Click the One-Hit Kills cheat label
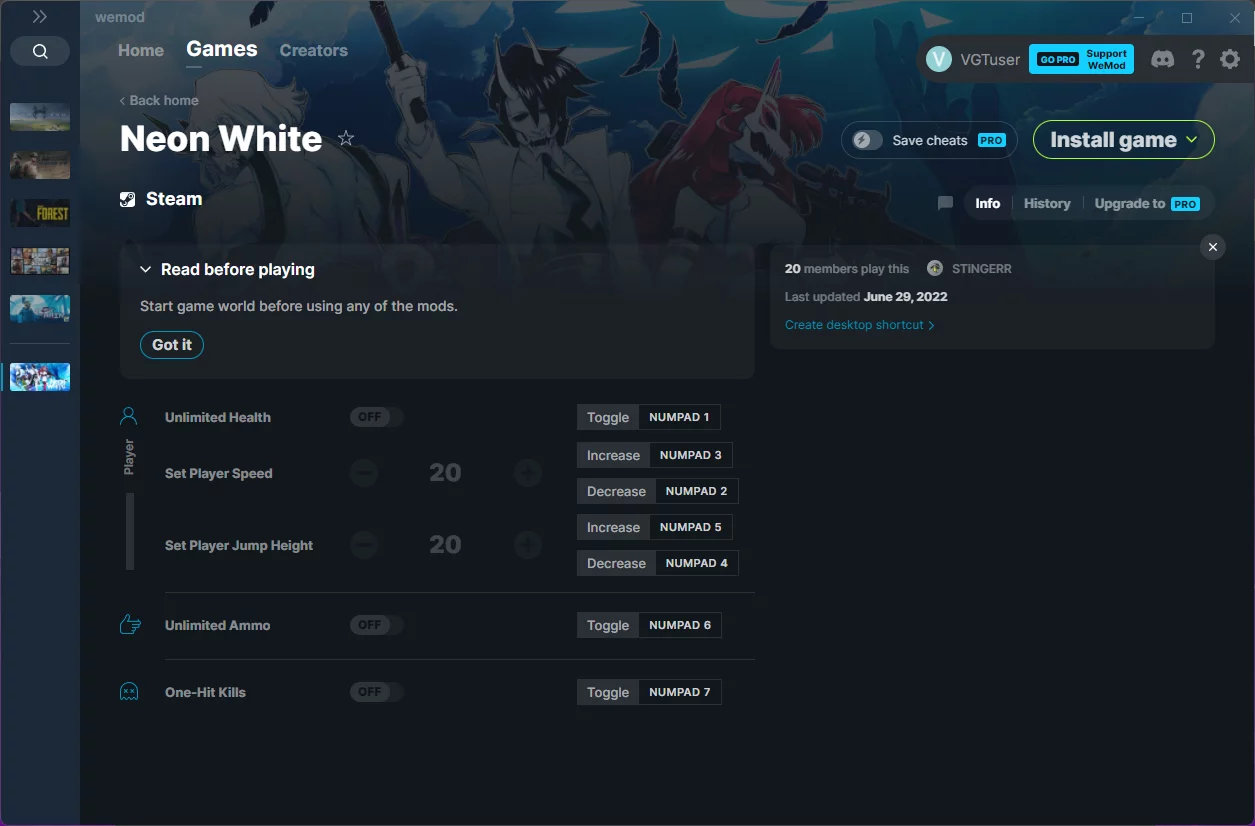The image size is (1255, 826). pyautogui.click(x=205, y=692)
